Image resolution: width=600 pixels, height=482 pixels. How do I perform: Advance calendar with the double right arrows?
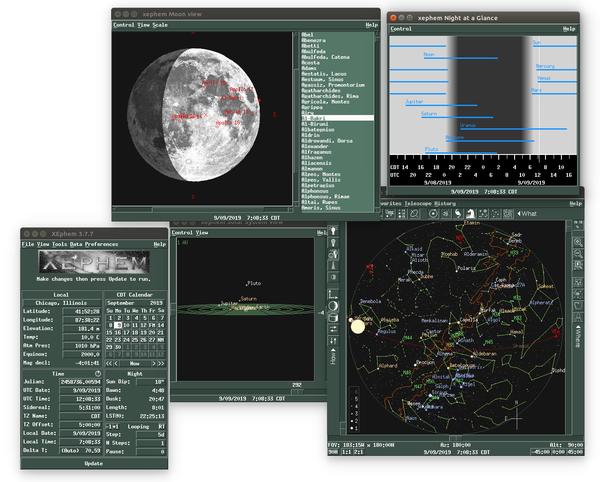point(159,363)
